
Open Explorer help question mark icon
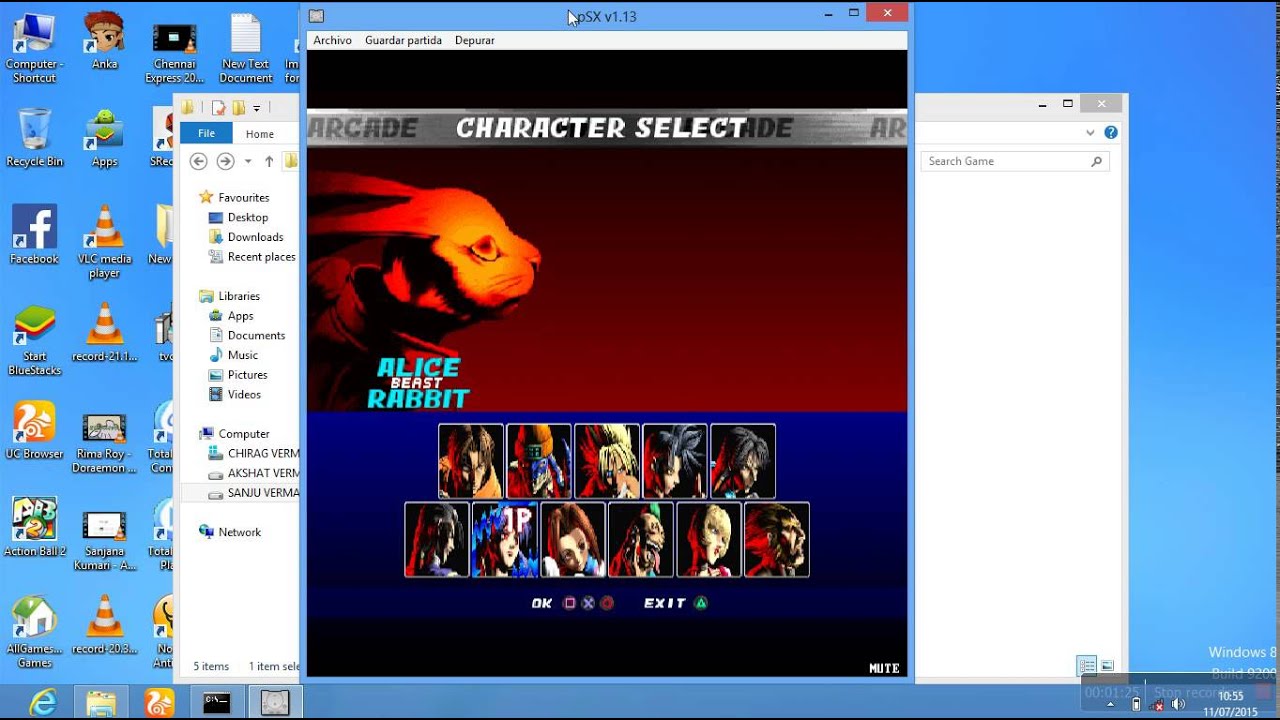(x=1111, y=132)
